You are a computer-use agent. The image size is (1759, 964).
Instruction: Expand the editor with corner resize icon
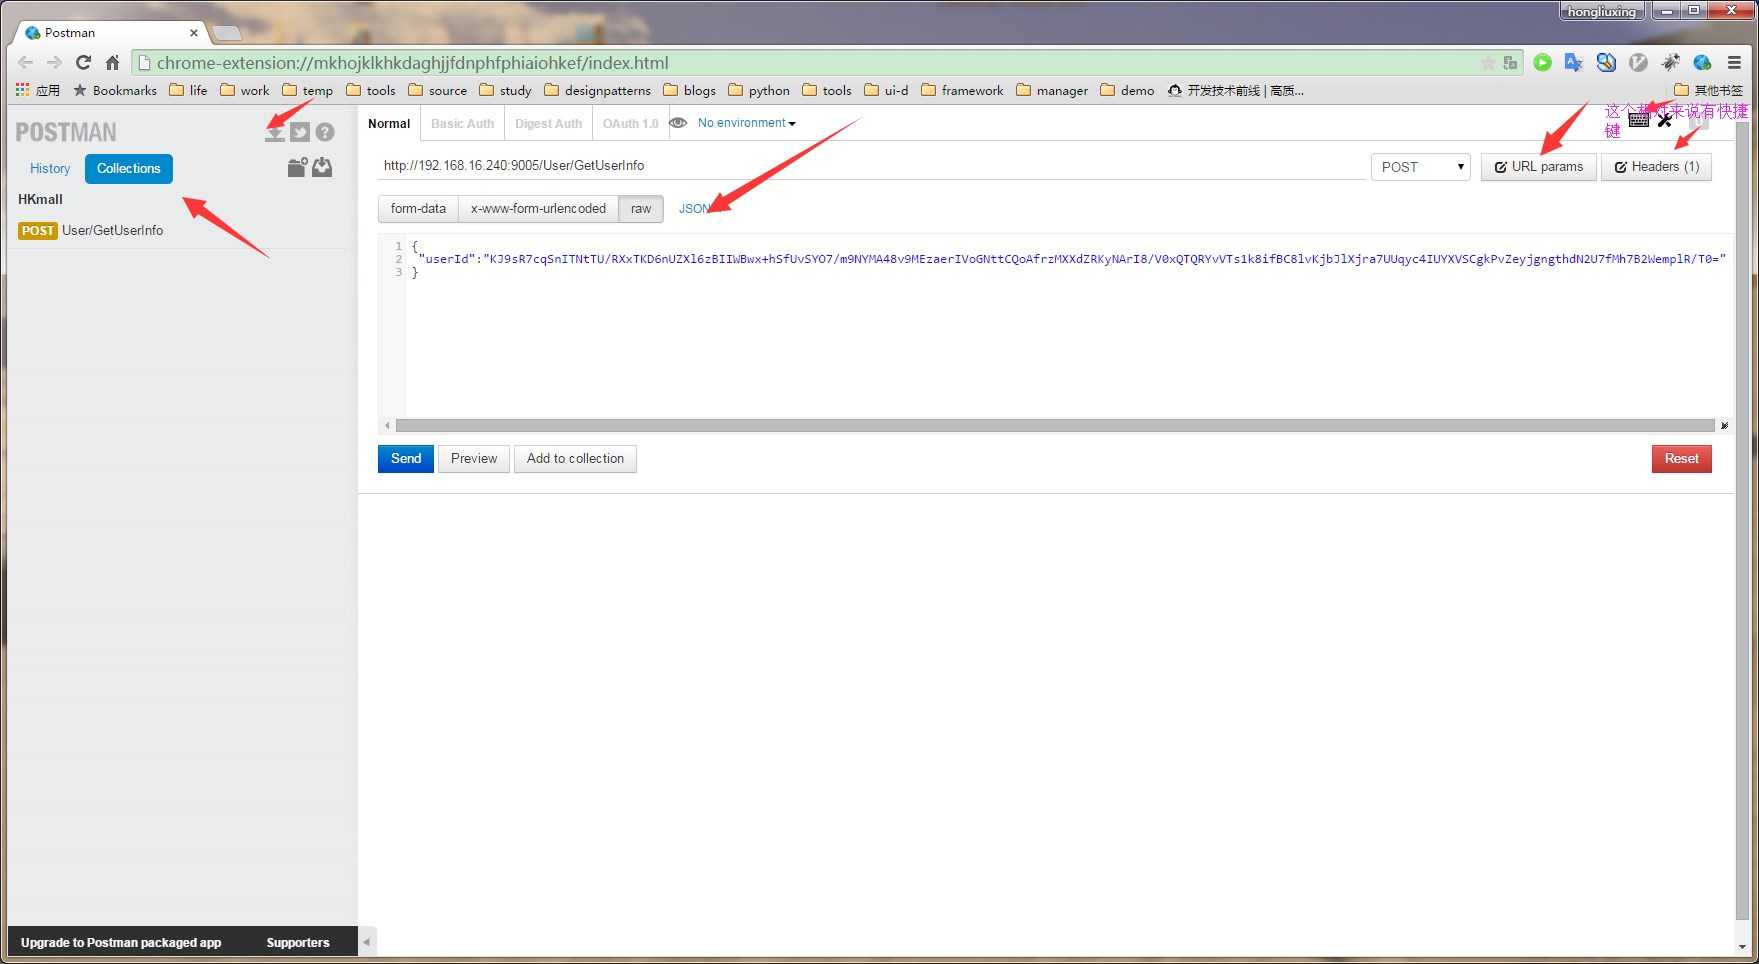(x=1724, y=426)
